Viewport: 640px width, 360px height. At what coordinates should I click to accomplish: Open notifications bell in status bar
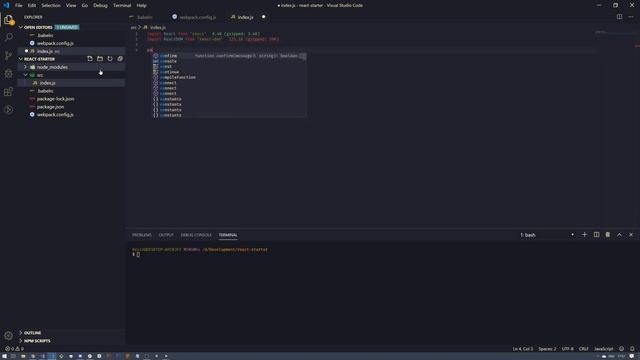(632, 349)
